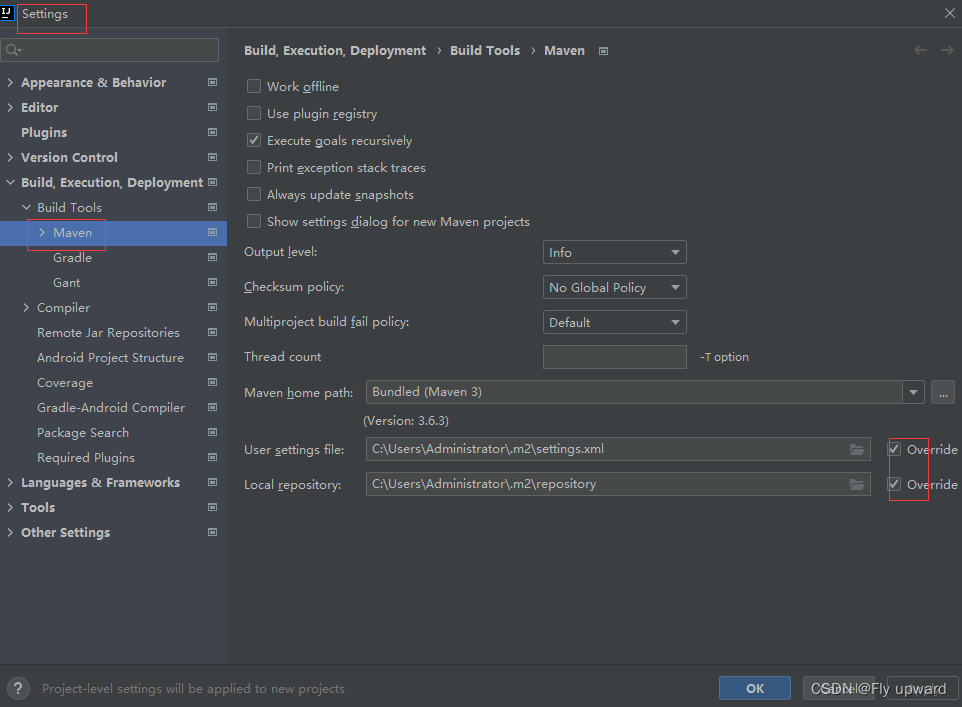Select Plugins in settings tree

[x=44, y=133]
